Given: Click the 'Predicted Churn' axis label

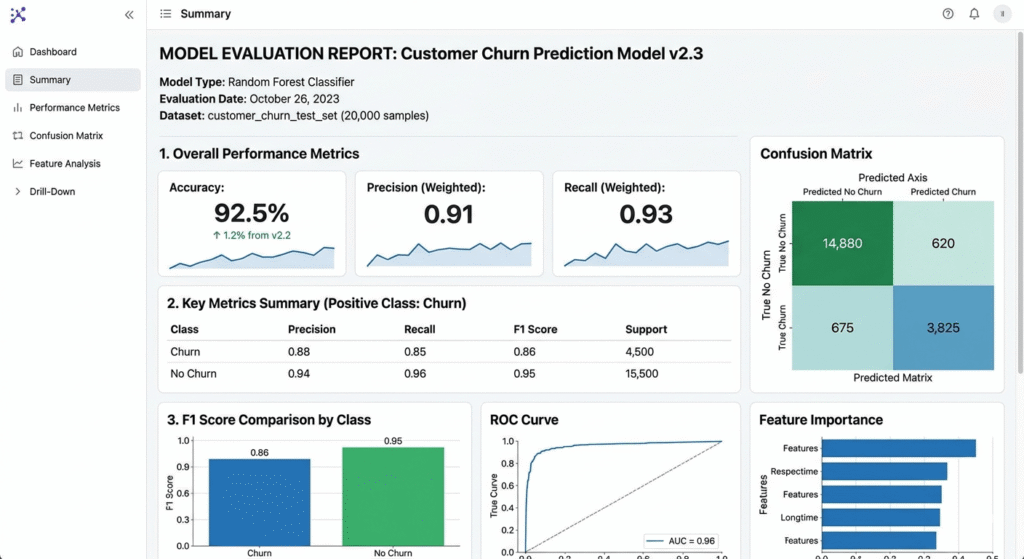Looking at the screenshot, I should pyautogui.click(x=943, y=192).
